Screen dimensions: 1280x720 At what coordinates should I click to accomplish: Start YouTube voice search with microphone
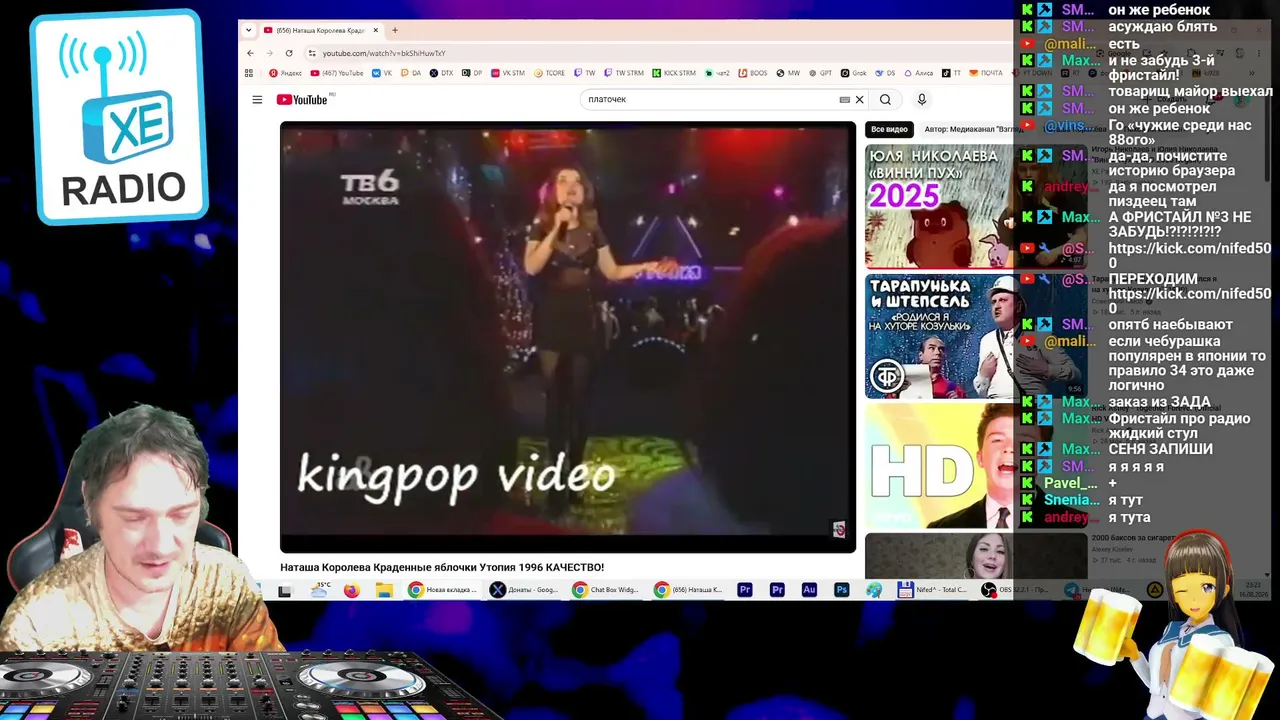(x=922, y=99)
